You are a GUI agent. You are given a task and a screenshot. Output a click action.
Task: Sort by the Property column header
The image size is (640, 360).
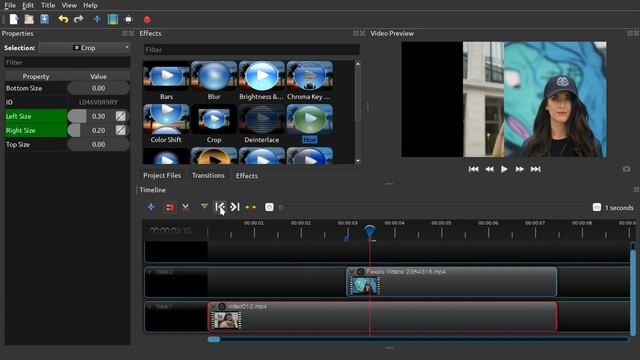click(x=36, y=76)
